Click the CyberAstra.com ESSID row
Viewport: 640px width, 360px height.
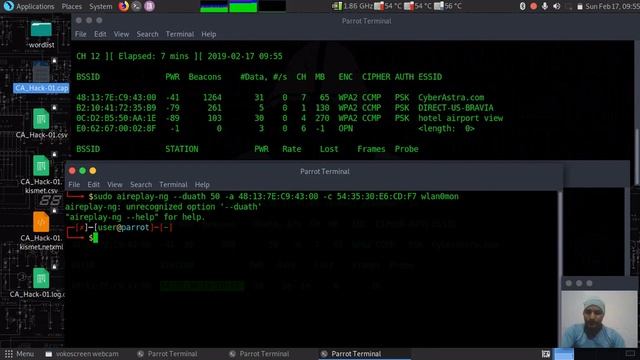click(280, 98)
